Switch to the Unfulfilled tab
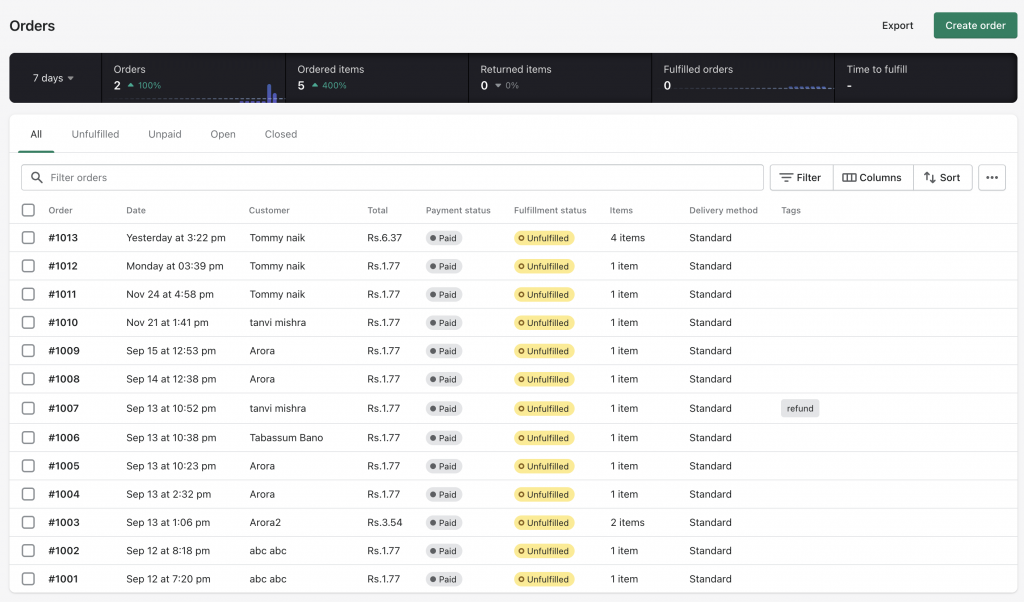The height and width of the screenshot is (602, 1024). coord(95,134)
